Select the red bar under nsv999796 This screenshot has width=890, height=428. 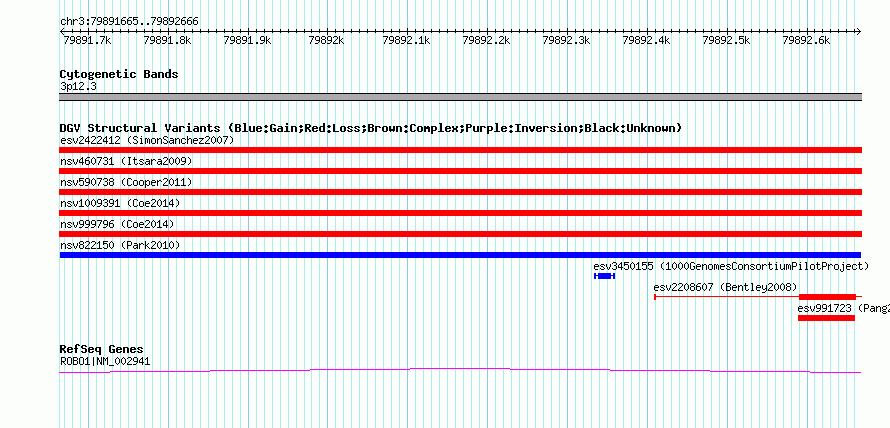tap(460, 234)
